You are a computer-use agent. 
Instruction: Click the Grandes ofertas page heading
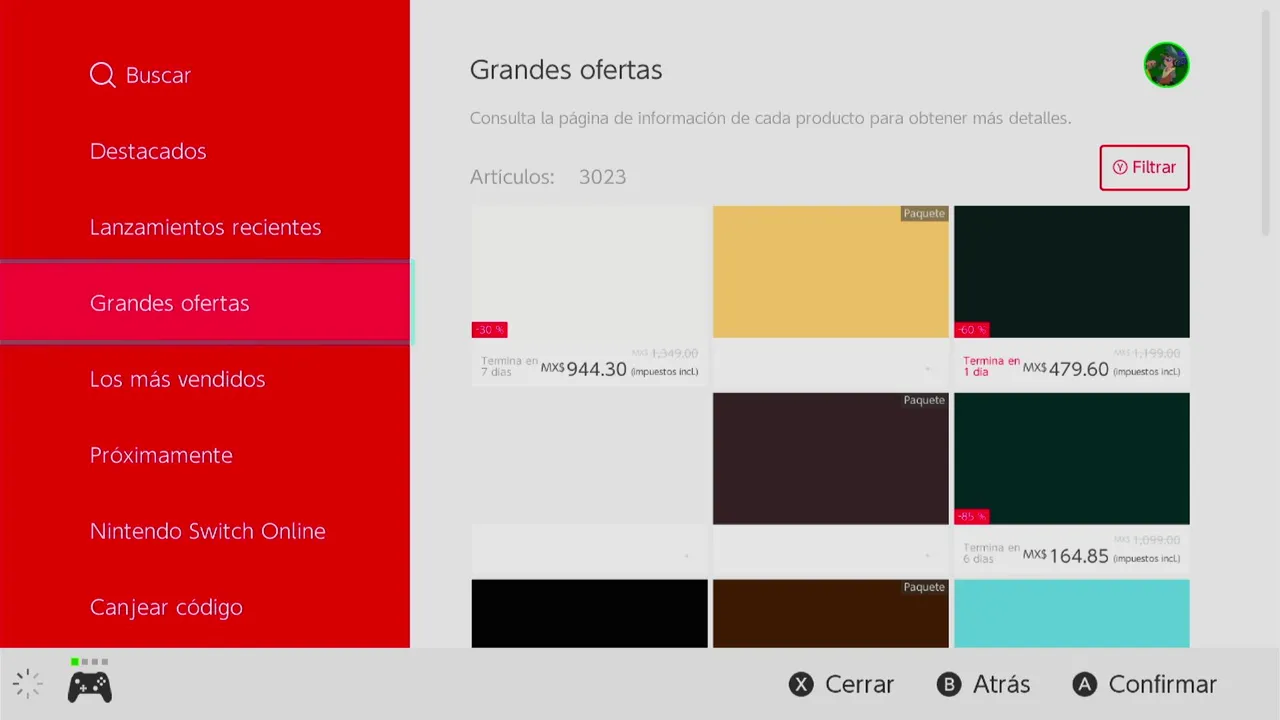(566, 70)
